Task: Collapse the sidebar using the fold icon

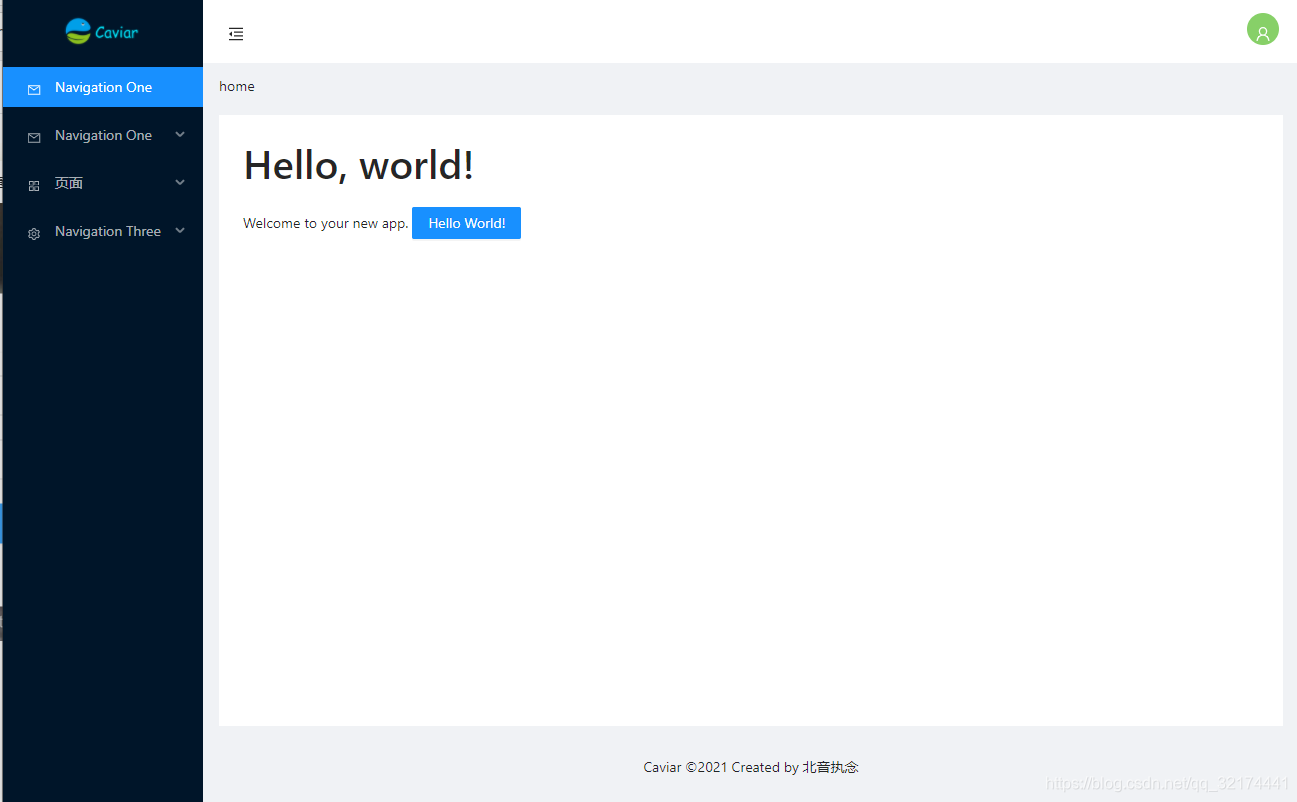Action: click(x=236, y=33)
